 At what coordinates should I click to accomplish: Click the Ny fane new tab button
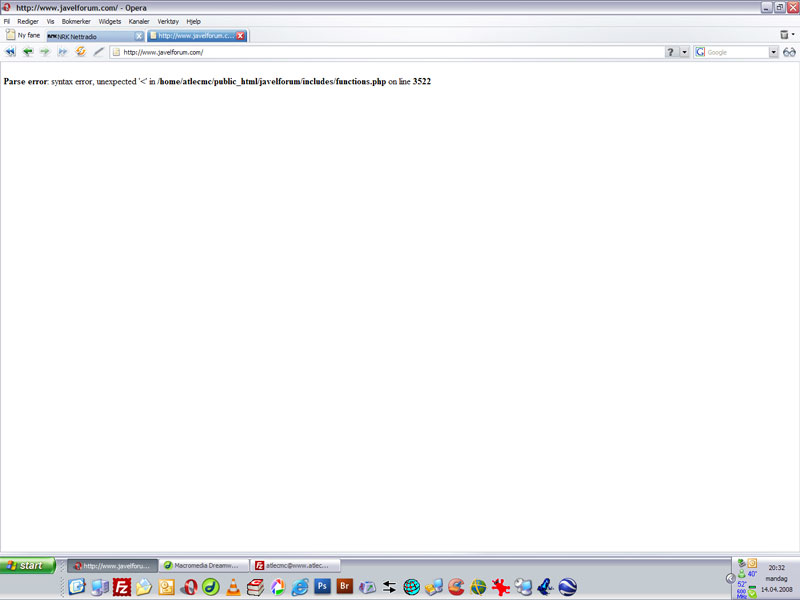tap(23, 35)
